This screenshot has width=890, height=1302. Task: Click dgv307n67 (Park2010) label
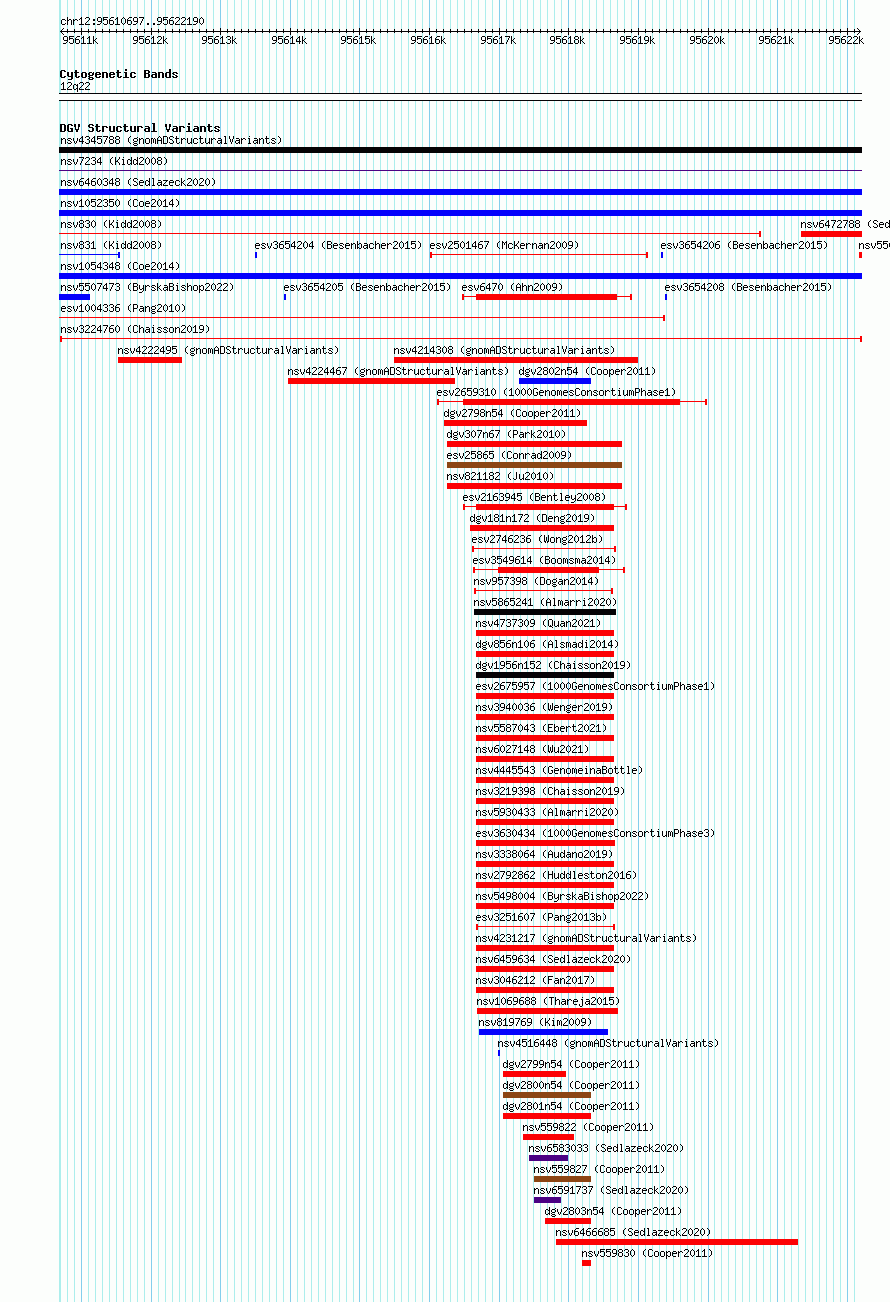click(507, 434)
